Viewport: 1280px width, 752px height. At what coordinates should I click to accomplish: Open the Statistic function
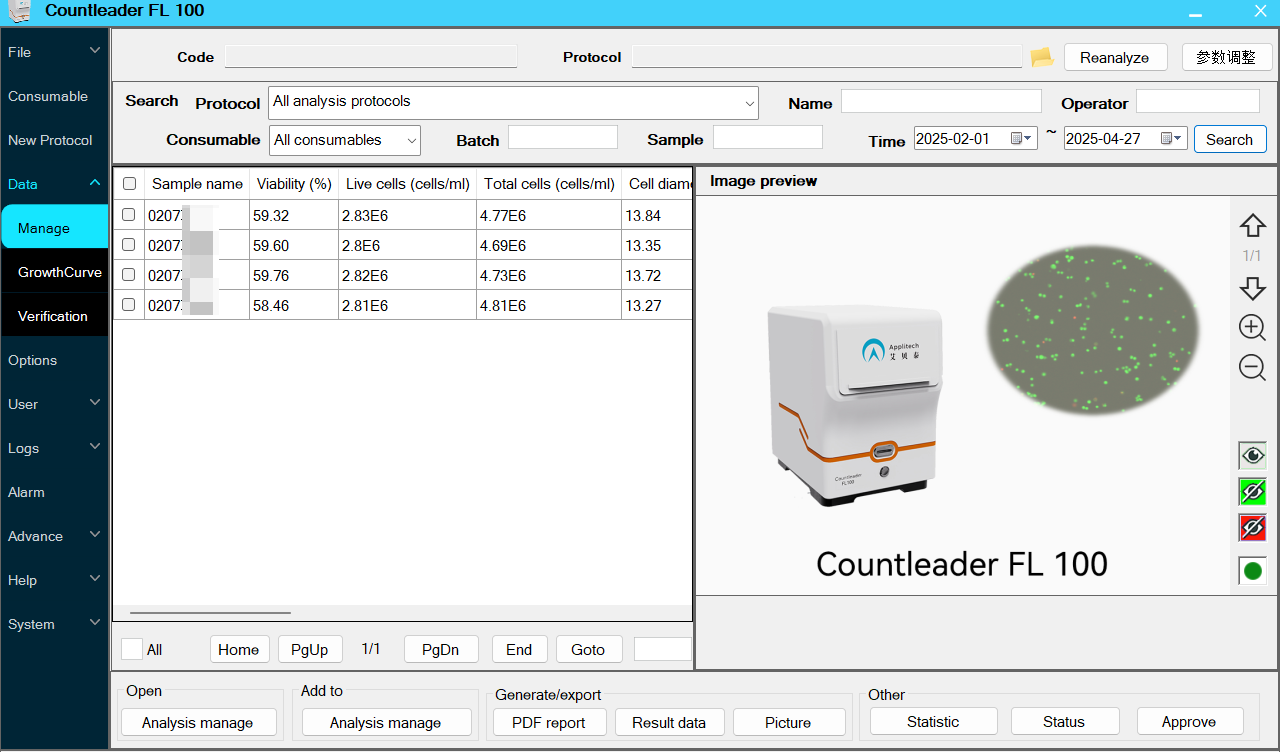point(933,721)
